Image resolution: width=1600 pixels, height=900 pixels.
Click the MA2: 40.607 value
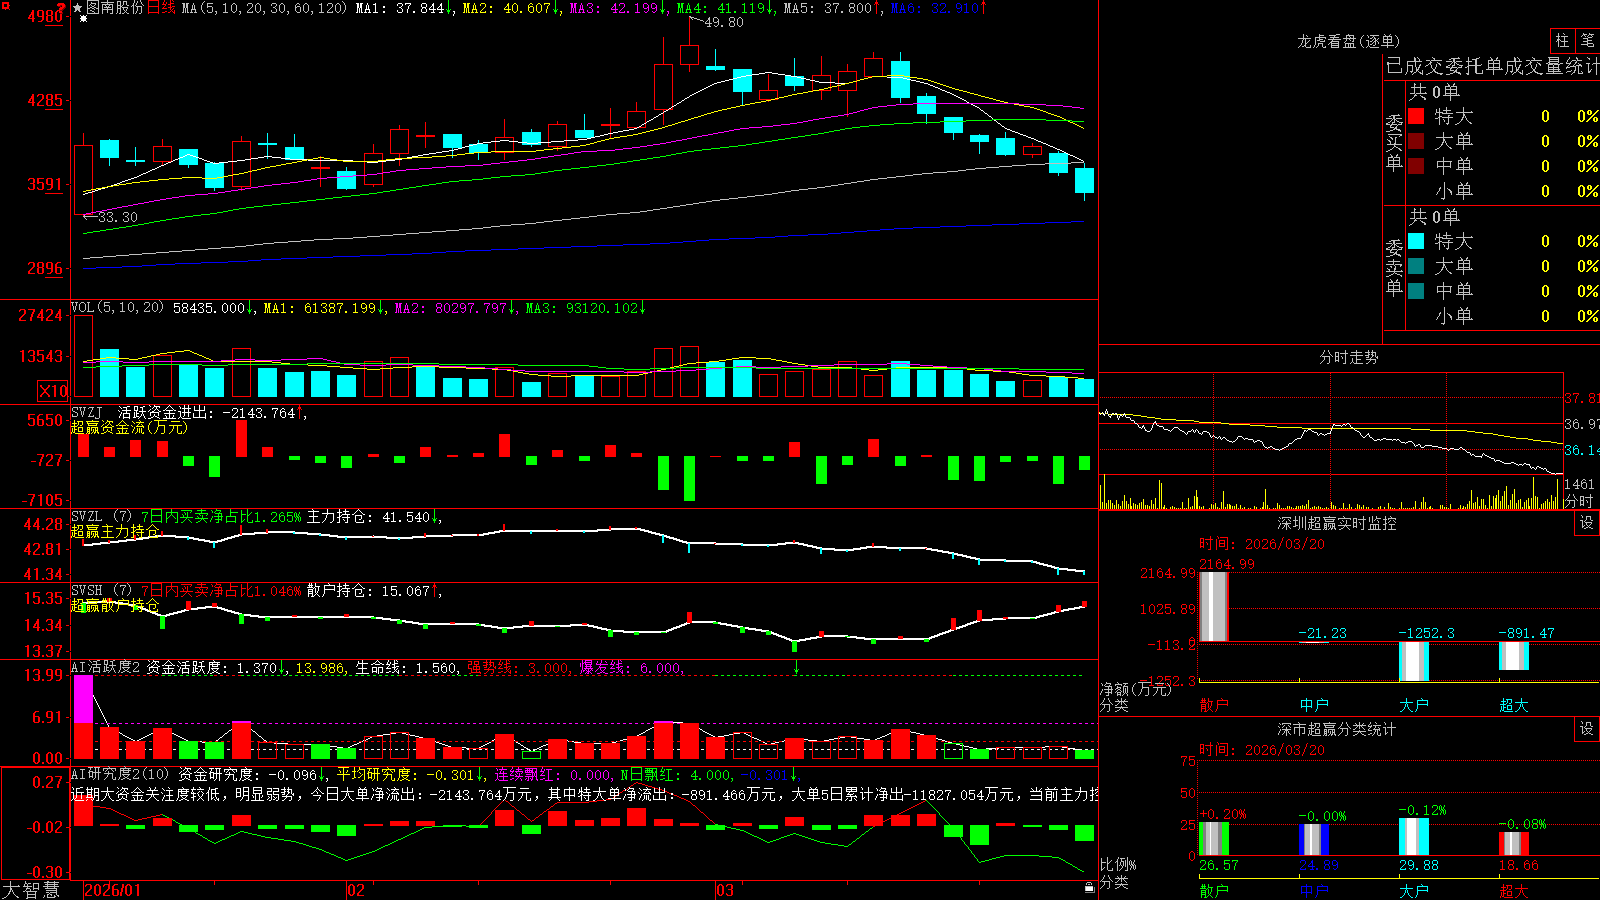pos(507,8)
